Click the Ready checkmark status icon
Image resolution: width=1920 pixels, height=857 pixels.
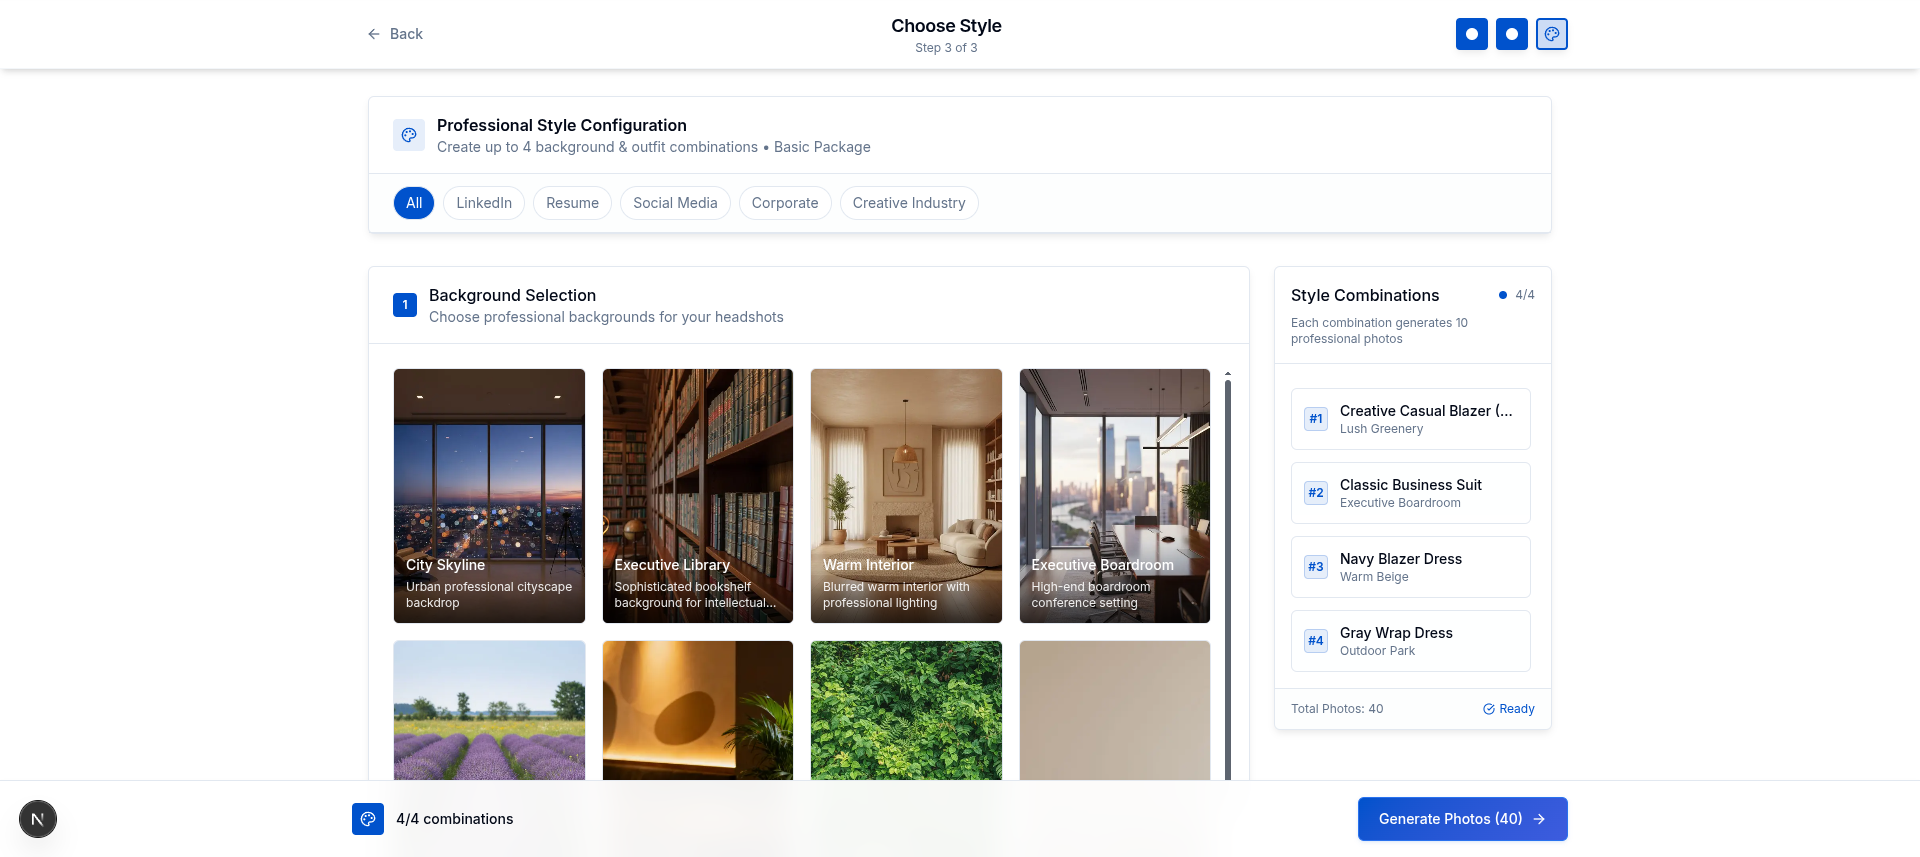(1489, 709)
